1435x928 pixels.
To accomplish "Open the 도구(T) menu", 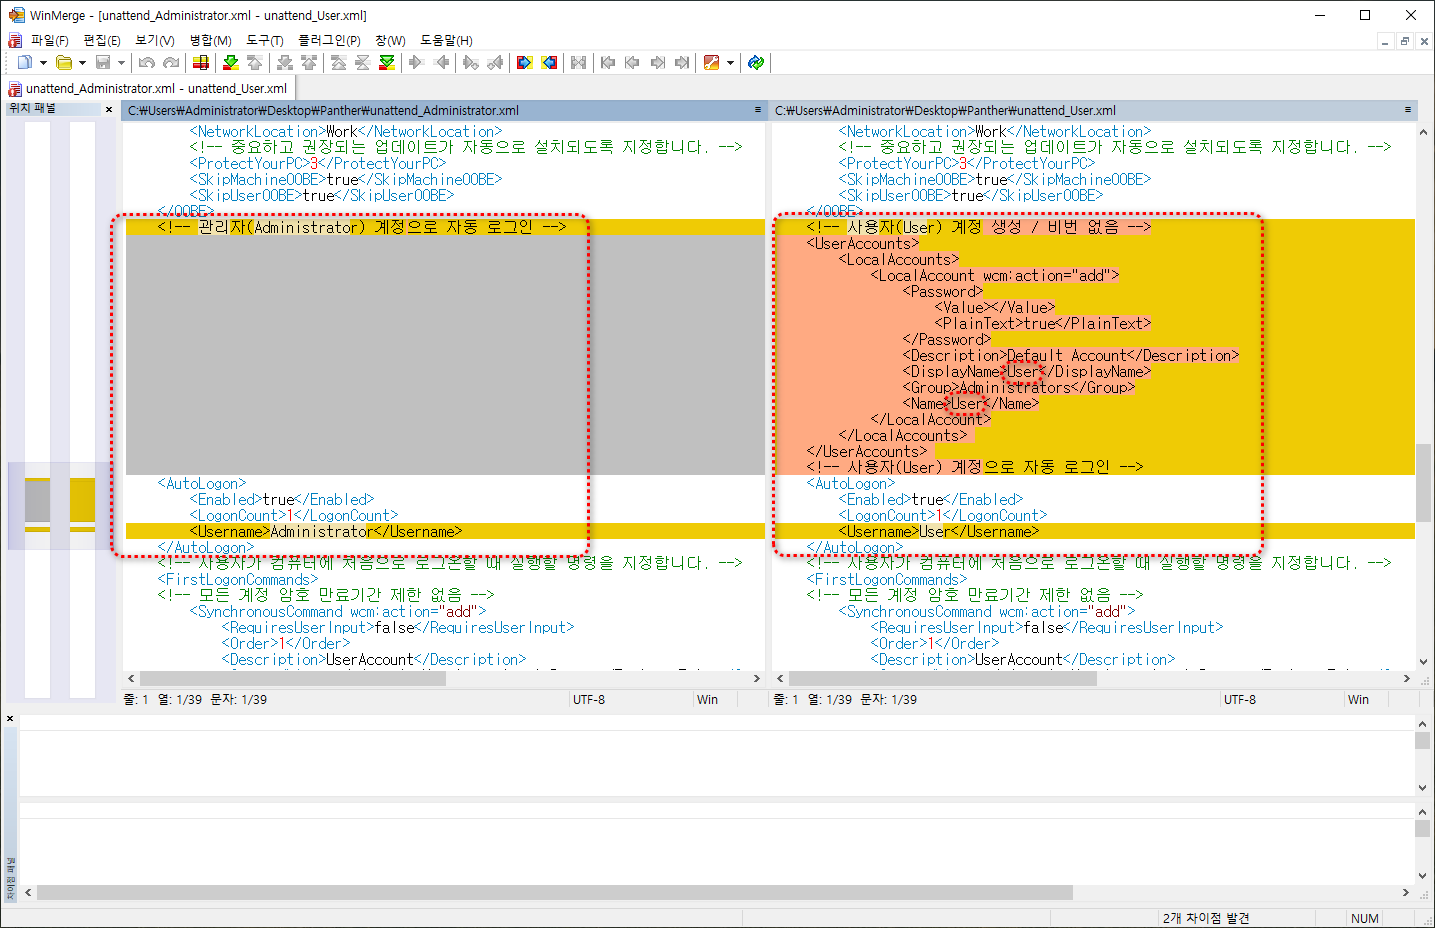I will (265, 40).
